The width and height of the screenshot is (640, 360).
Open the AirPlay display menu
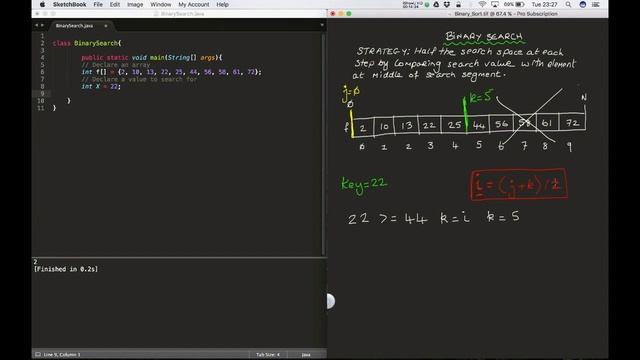(495, 4)
